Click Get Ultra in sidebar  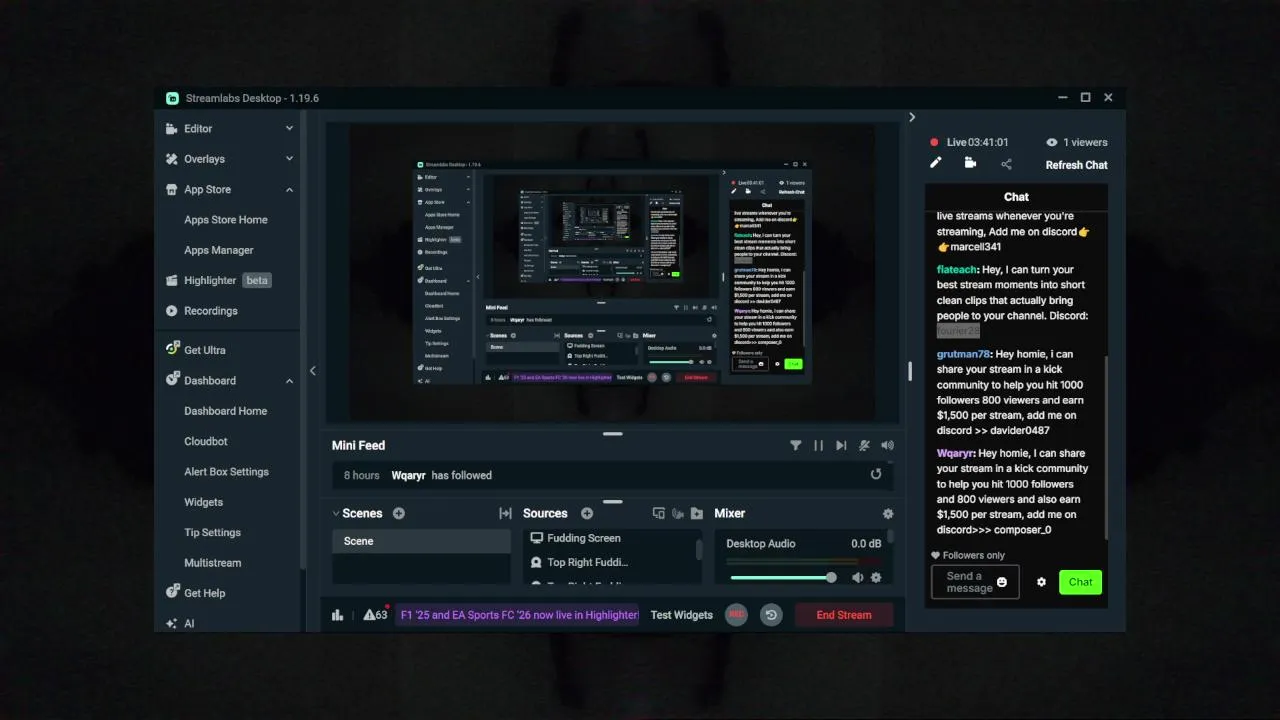click(x=205, y=350)
